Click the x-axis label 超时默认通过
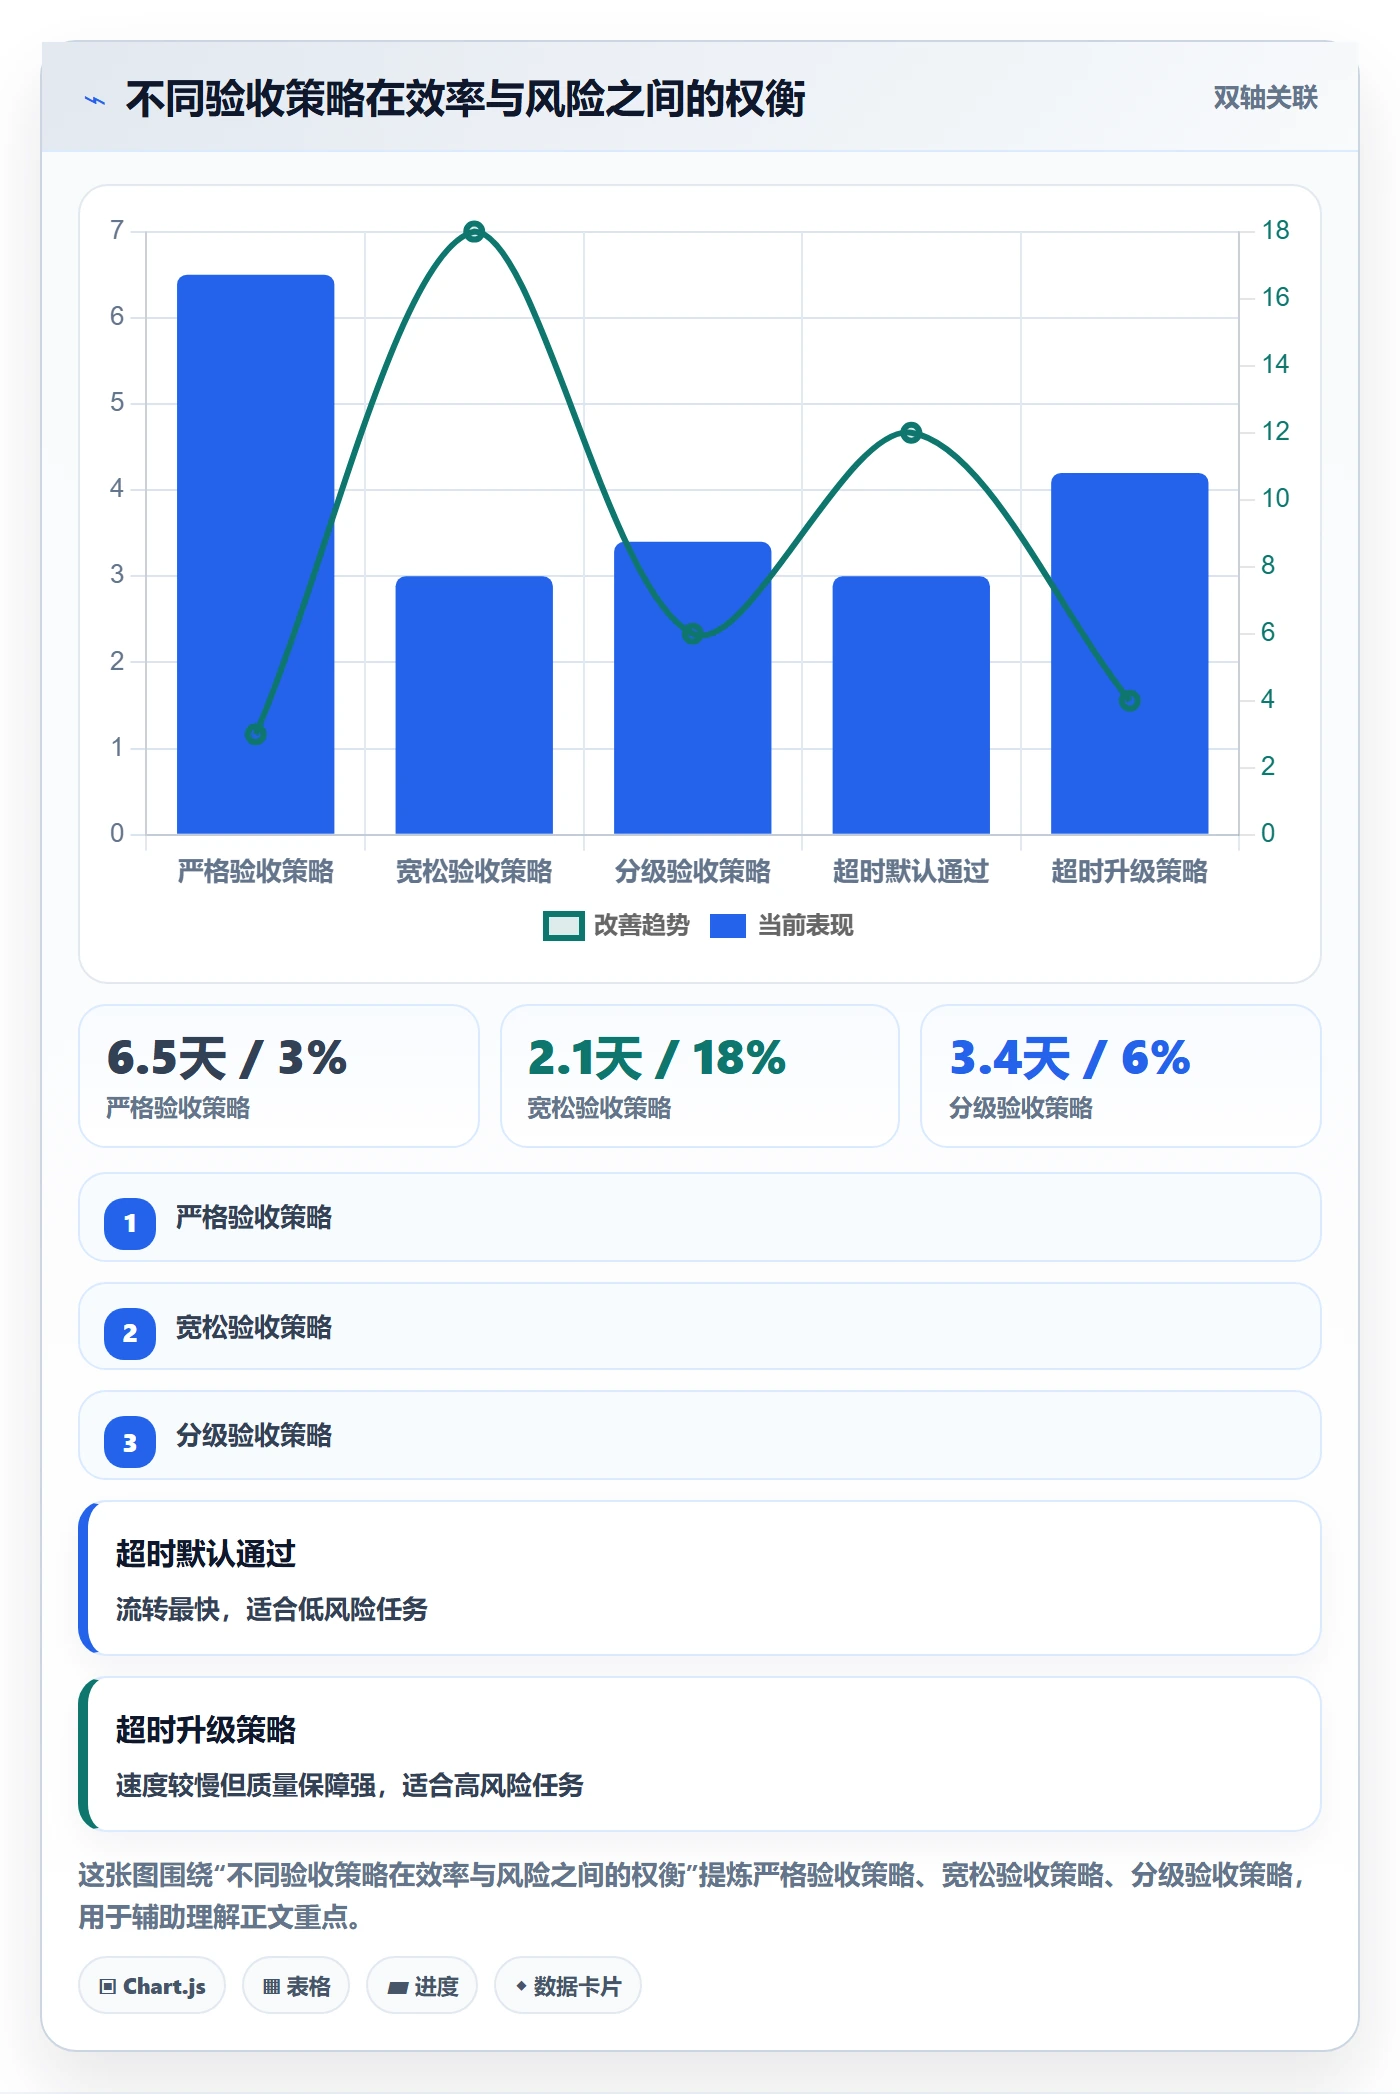This screenshot has height=2094, width=1400. click(911, 872)
